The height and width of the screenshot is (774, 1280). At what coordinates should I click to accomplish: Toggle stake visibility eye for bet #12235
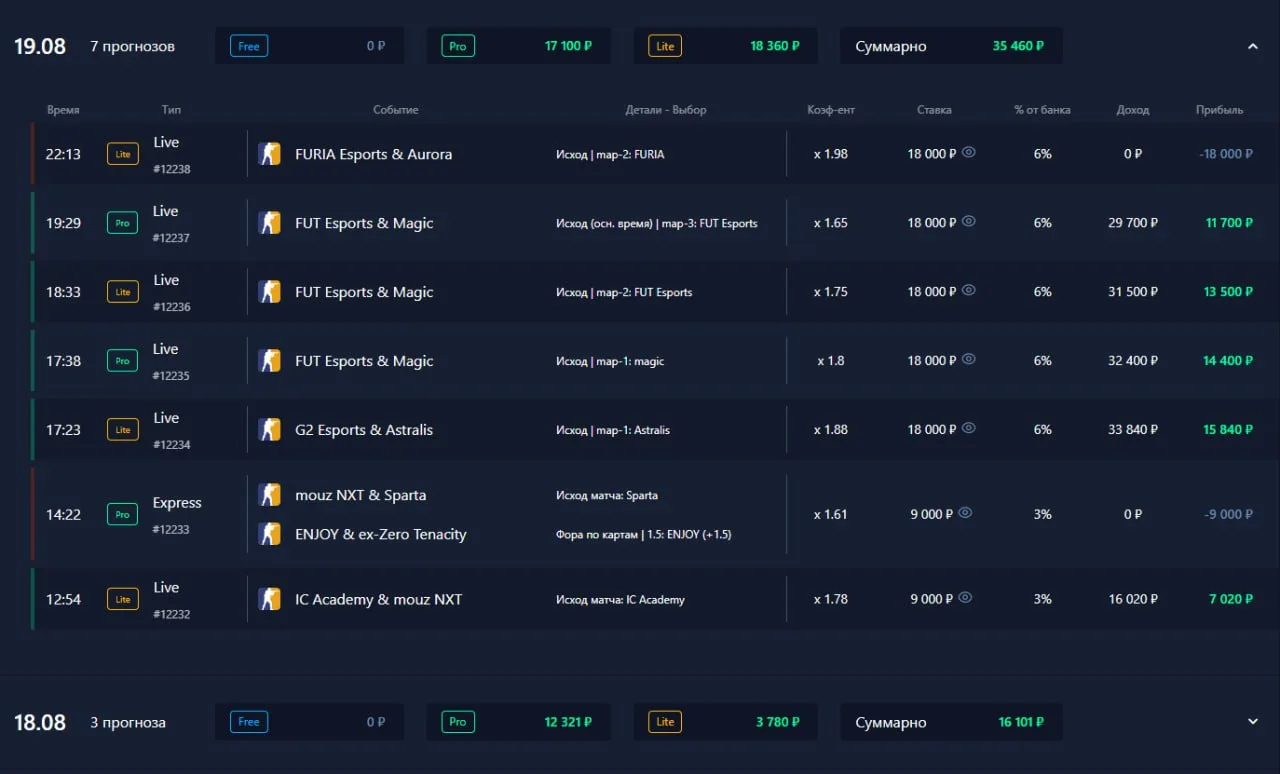tap(968, 360)
